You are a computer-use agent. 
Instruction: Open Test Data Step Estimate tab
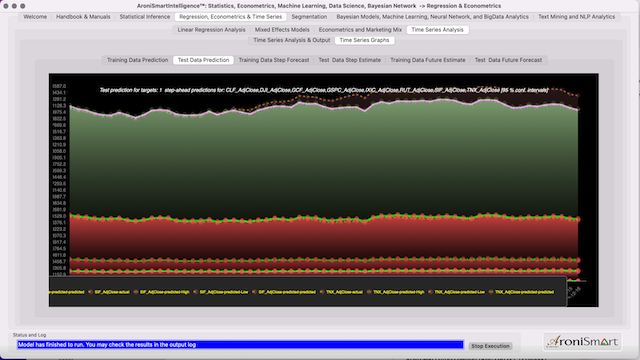(x=349, y=60)
